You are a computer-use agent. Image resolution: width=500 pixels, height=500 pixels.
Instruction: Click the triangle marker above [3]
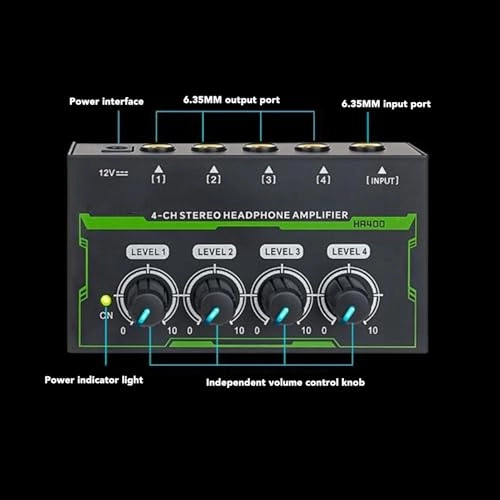(x=269, y=170)
